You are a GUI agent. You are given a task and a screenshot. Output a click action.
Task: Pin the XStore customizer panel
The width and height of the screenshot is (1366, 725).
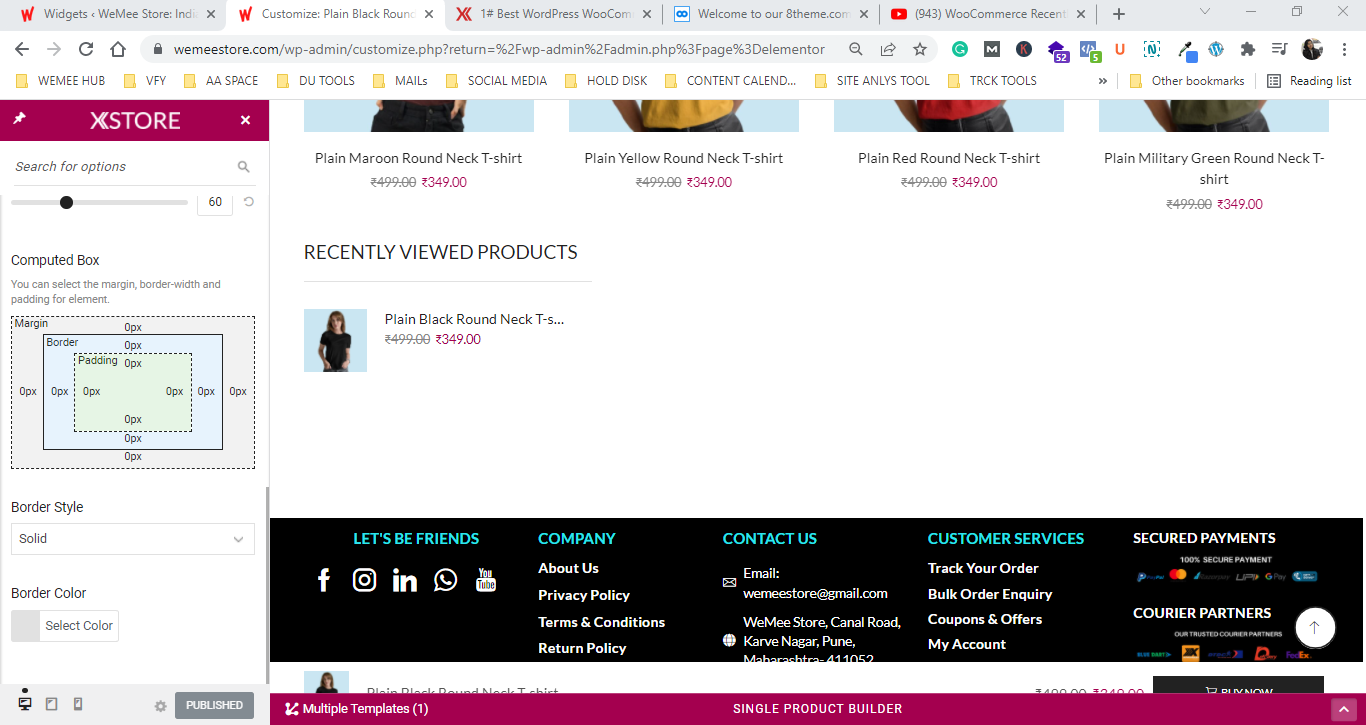19,120
